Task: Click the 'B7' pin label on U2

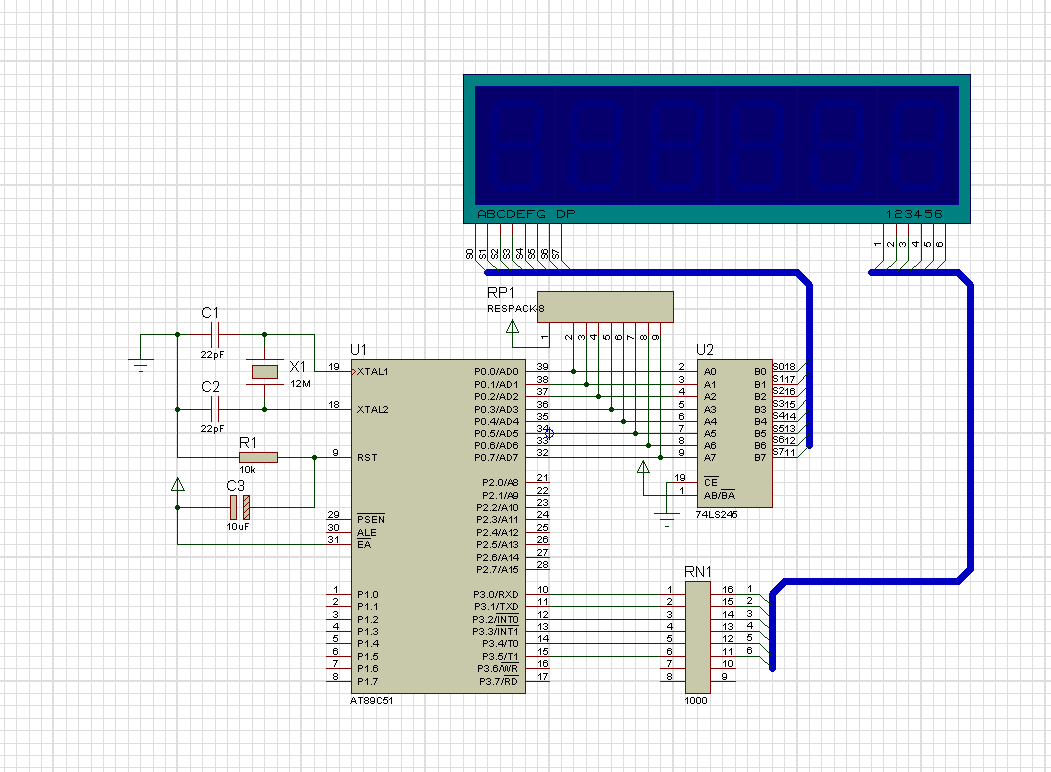Action: click(760, 458)
